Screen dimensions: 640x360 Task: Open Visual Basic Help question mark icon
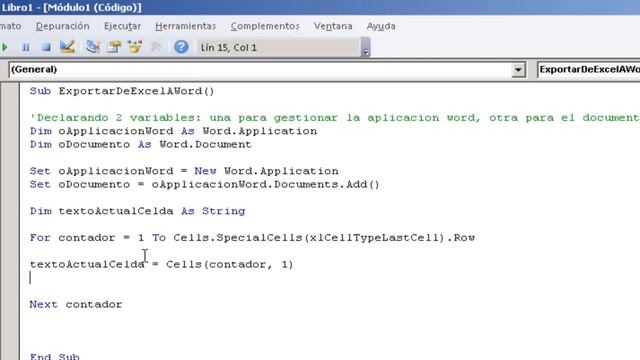coord(181,47)
